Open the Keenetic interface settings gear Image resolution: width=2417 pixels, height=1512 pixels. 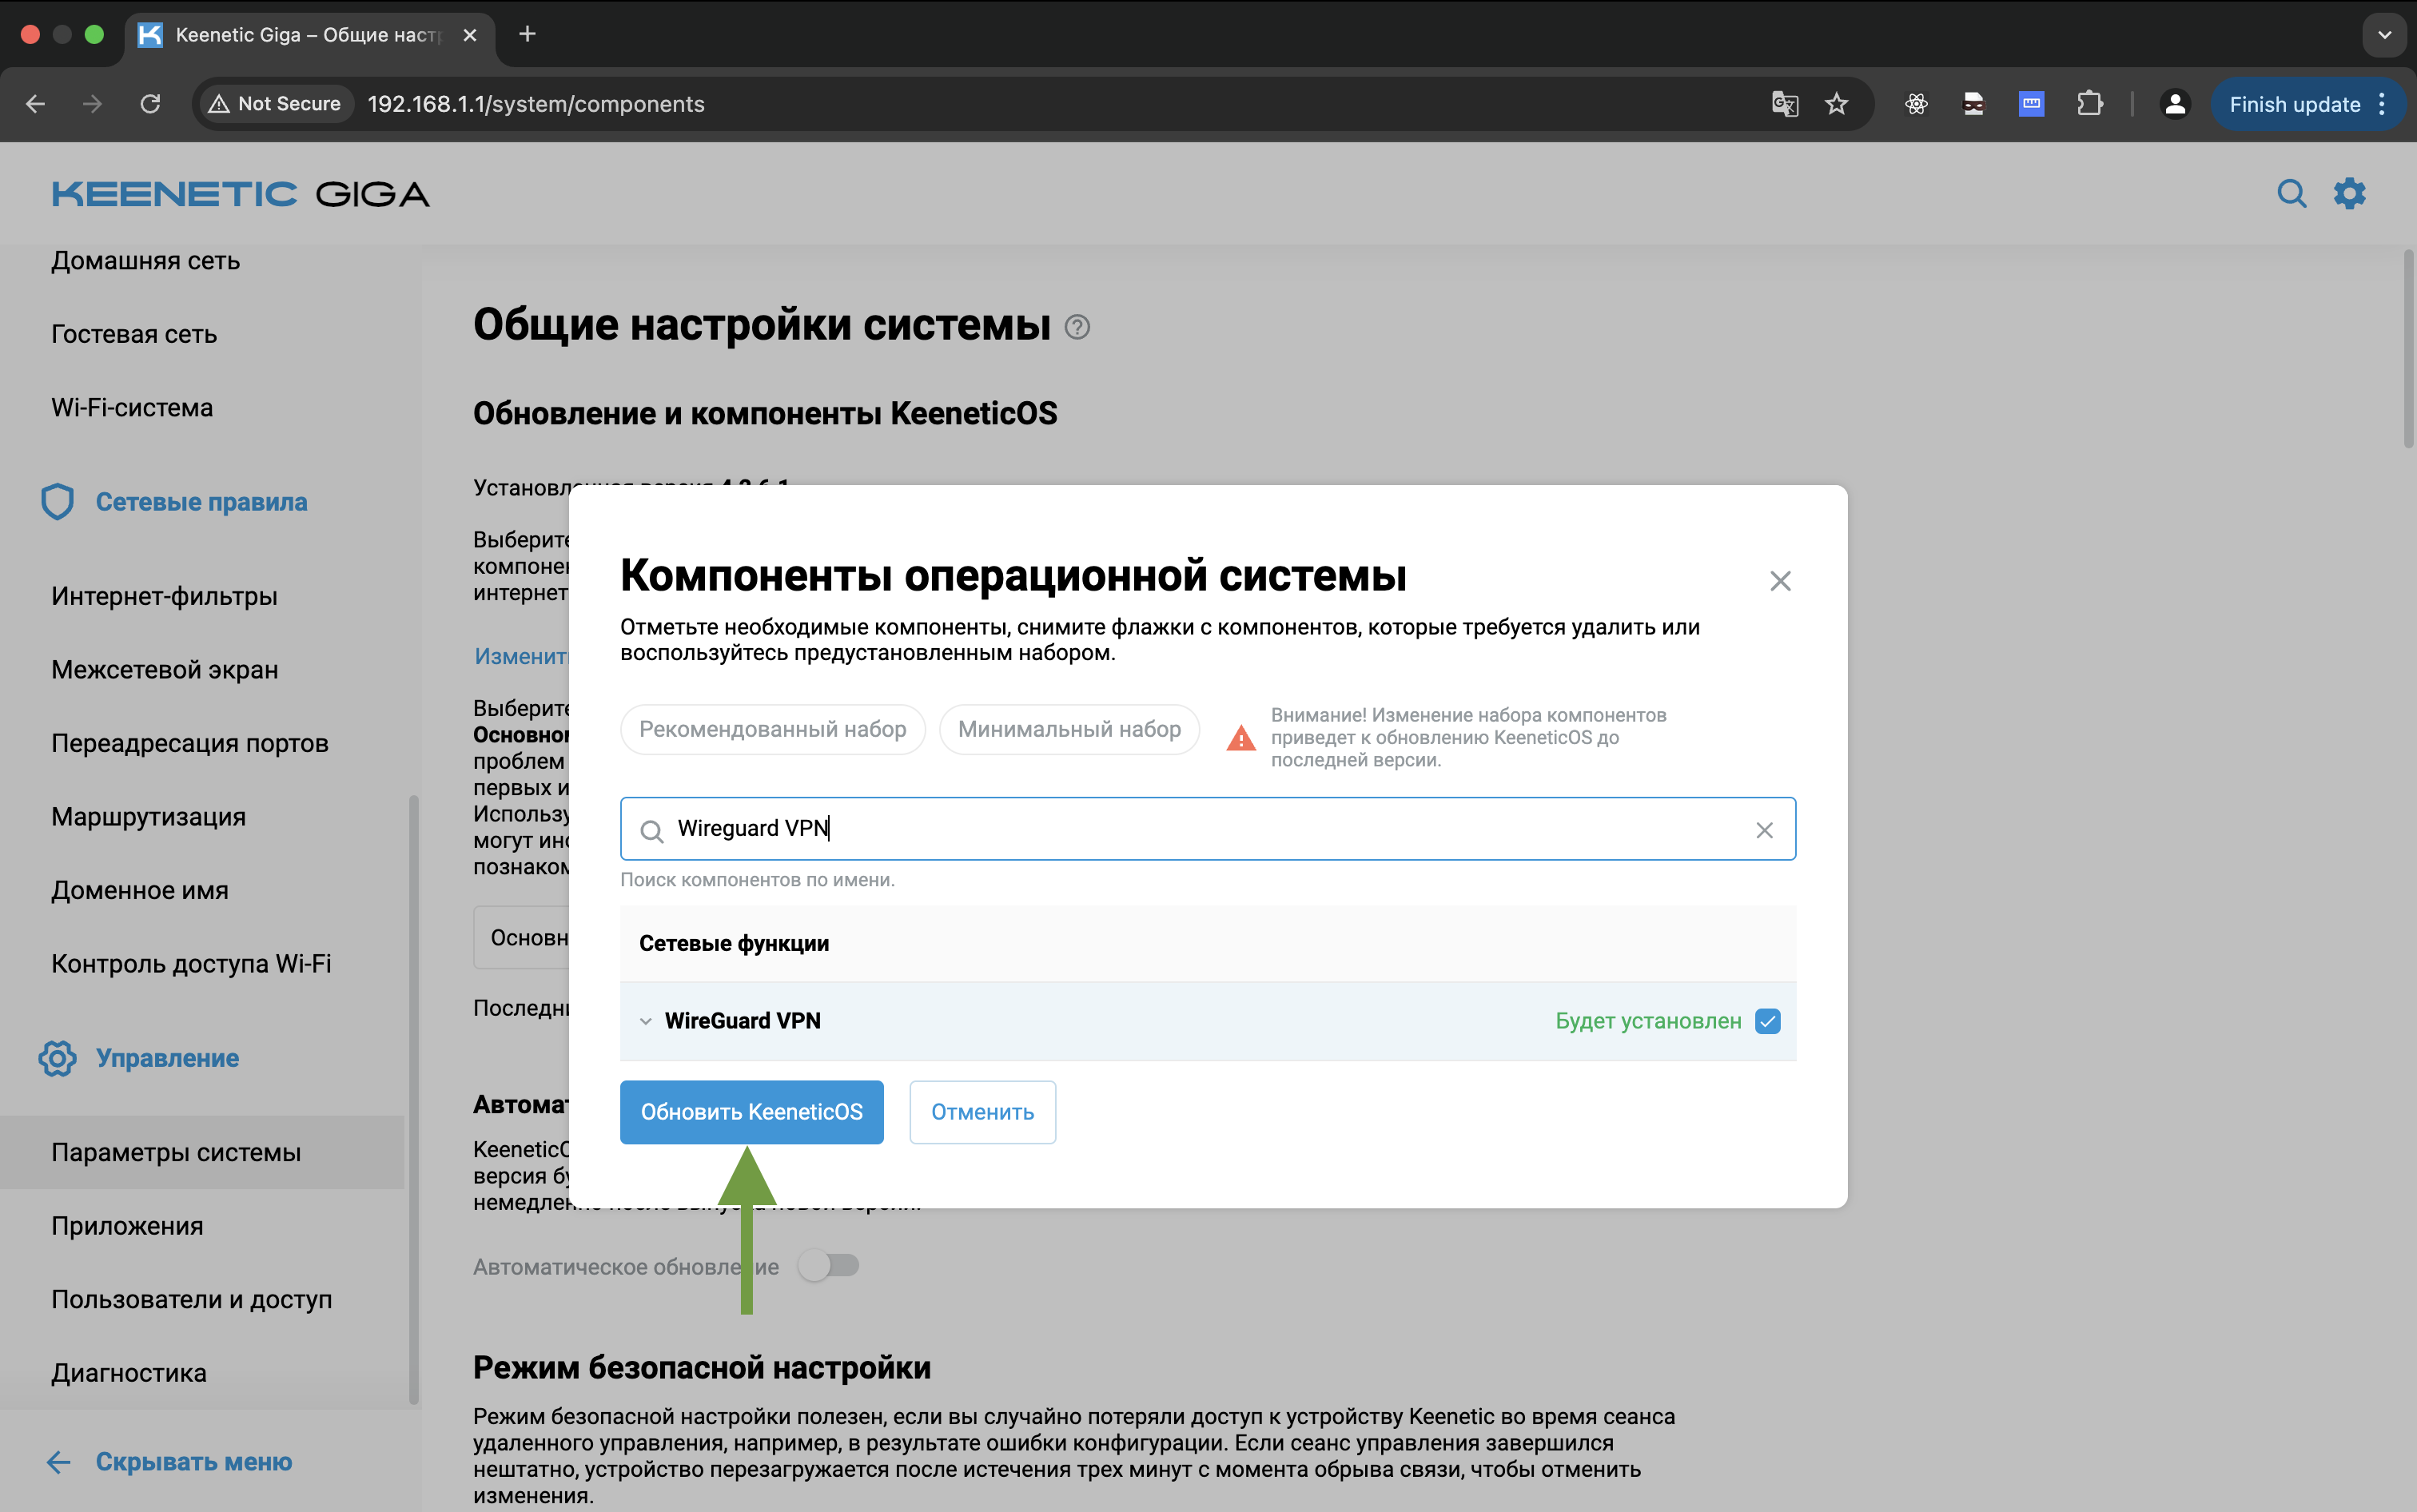coord(2349,193)
